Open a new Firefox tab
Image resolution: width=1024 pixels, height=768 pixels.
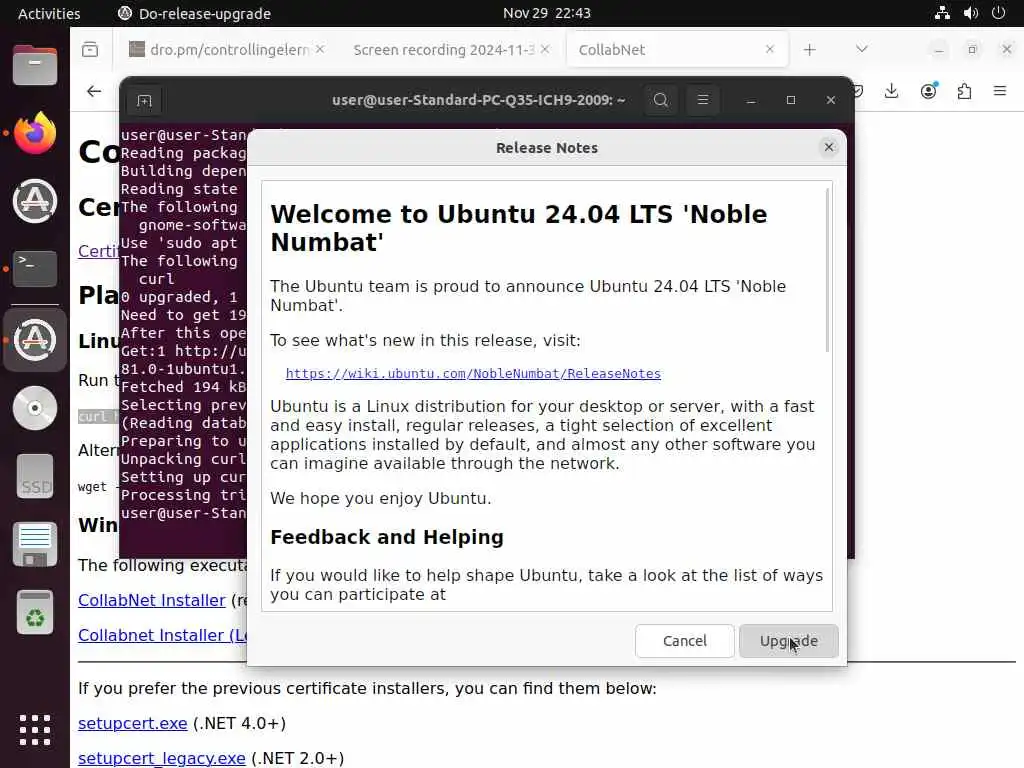[810, 50]
